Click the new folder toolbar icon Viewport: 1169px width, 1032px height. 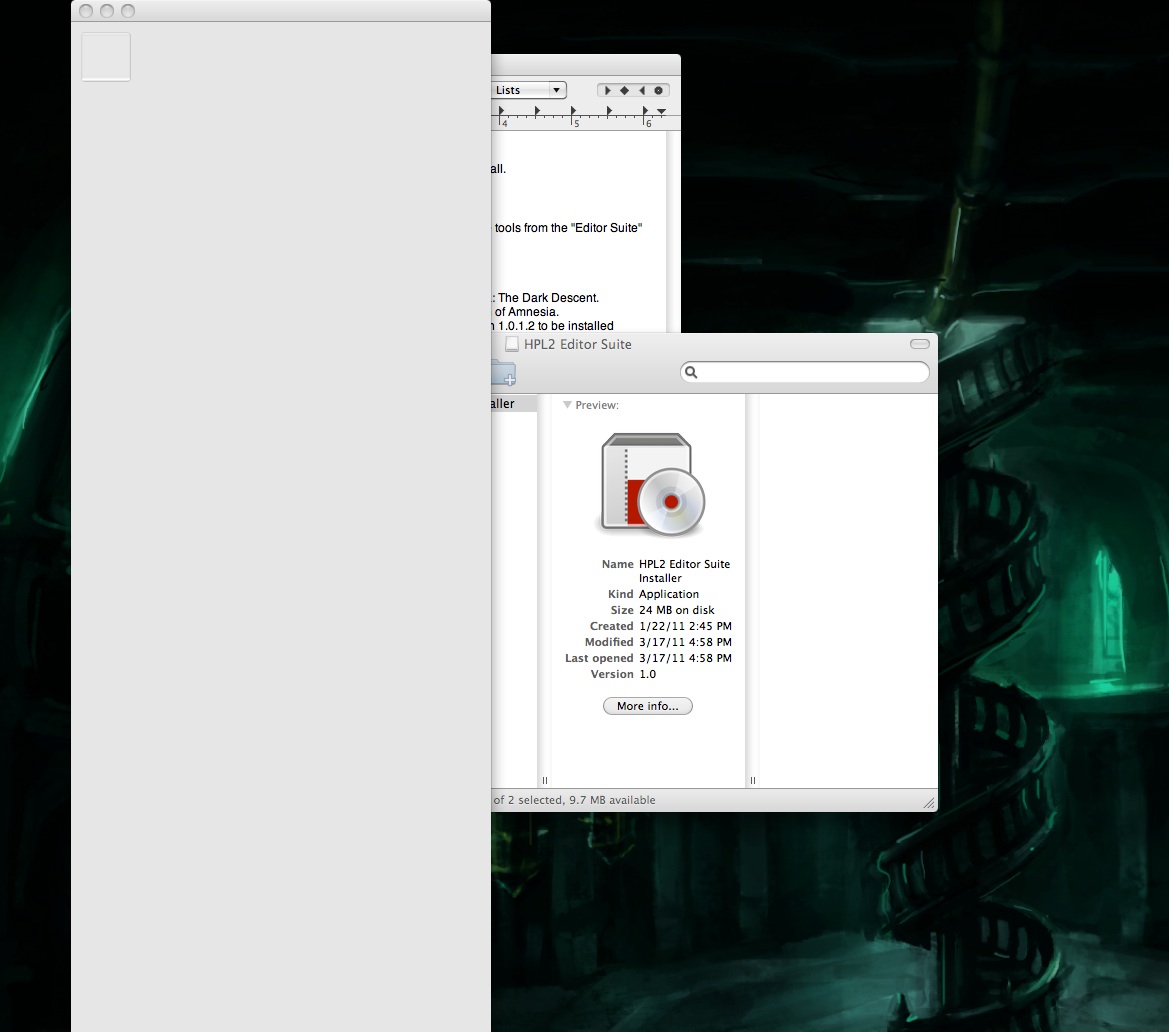[503, 374]
